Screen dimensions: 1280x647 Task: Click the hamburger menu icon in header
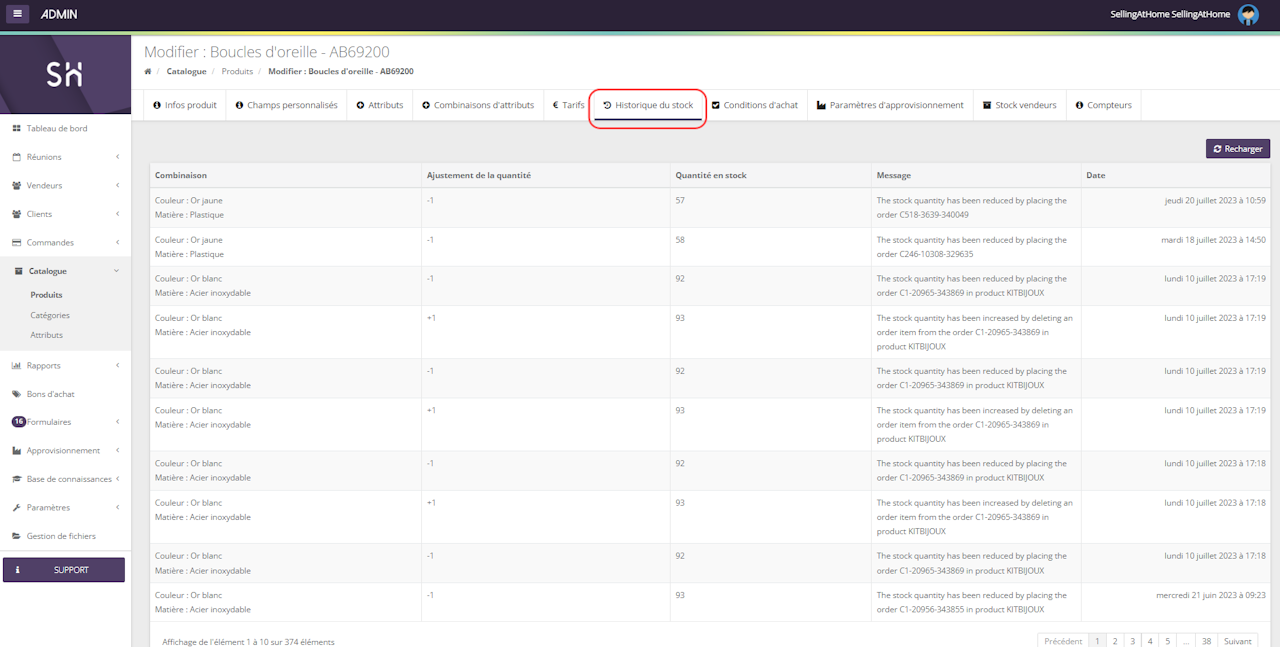pyautogui.click(x=18, y=14)
